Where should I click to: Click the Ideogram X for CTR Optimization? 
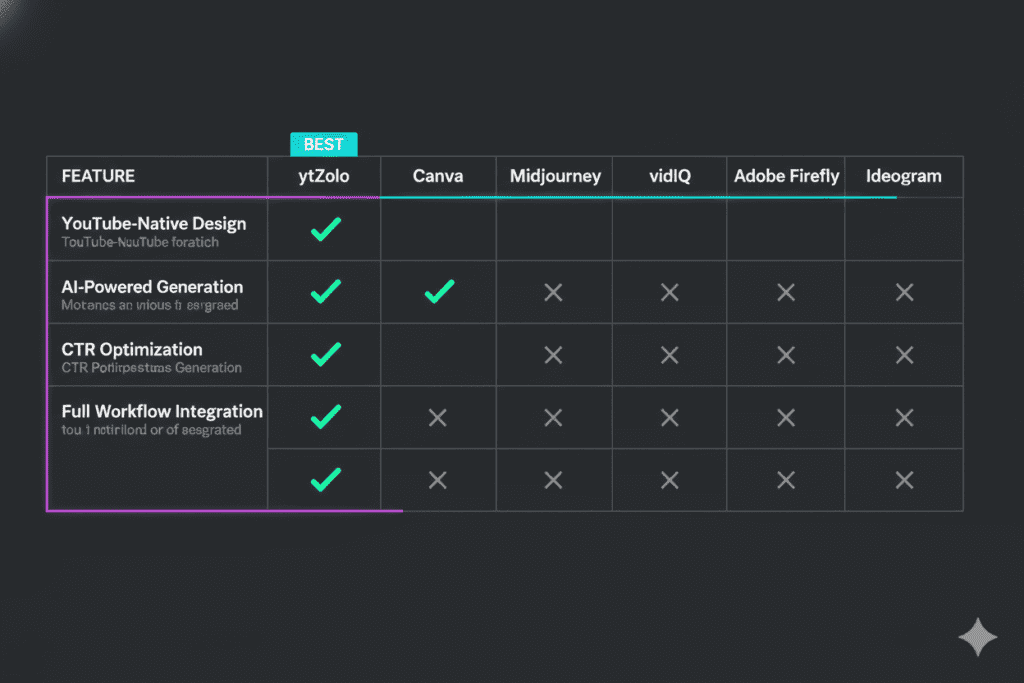click(904, 355)
